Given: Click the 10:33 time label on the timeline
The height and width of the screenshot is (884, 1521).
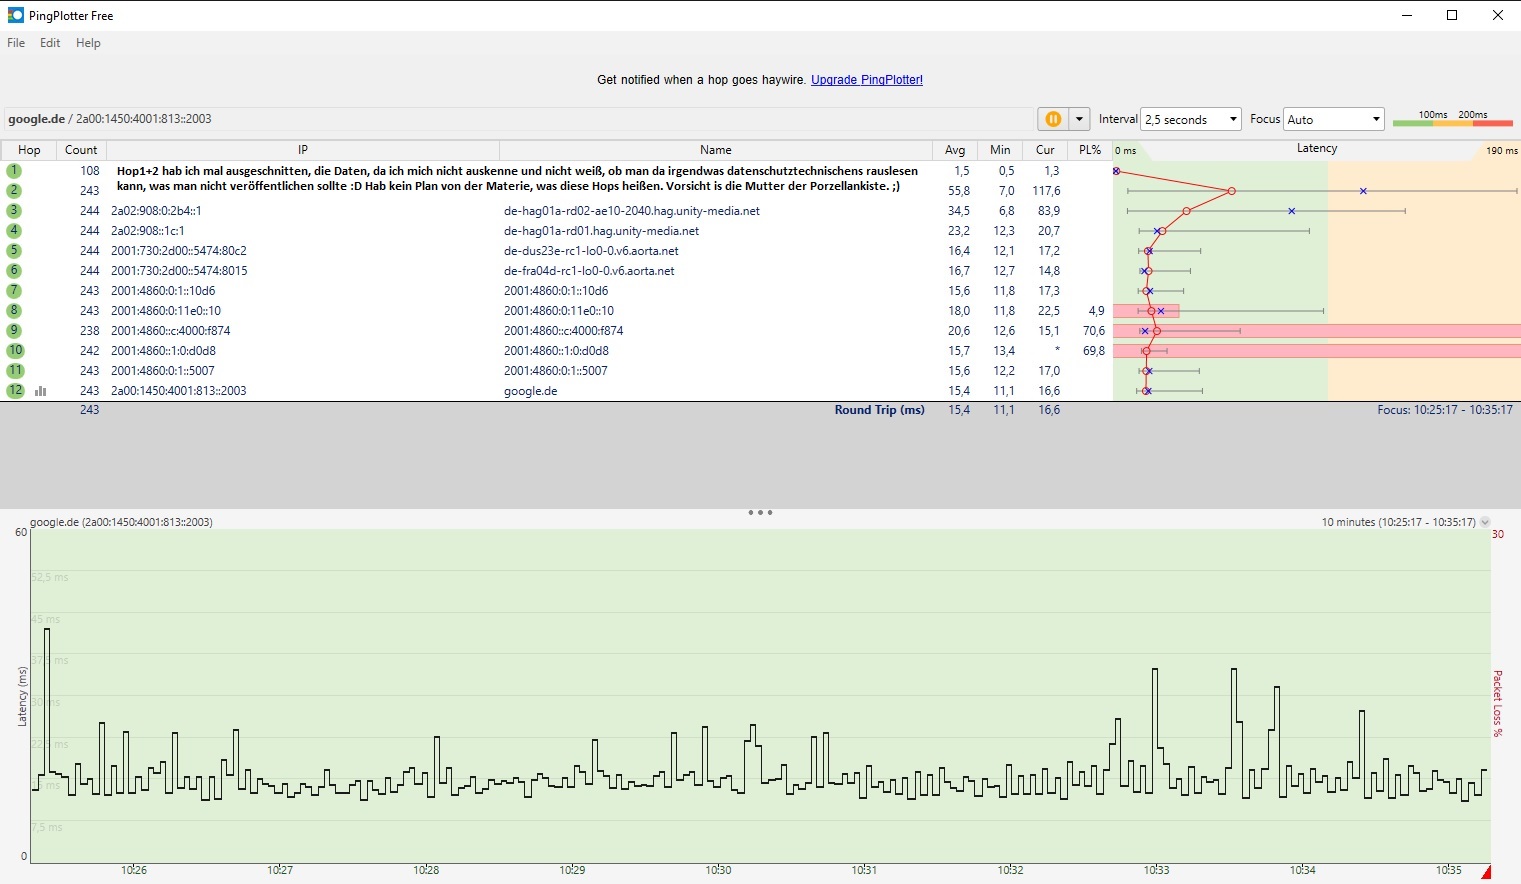Looking at the screenshot, I should pos(1156,870).
